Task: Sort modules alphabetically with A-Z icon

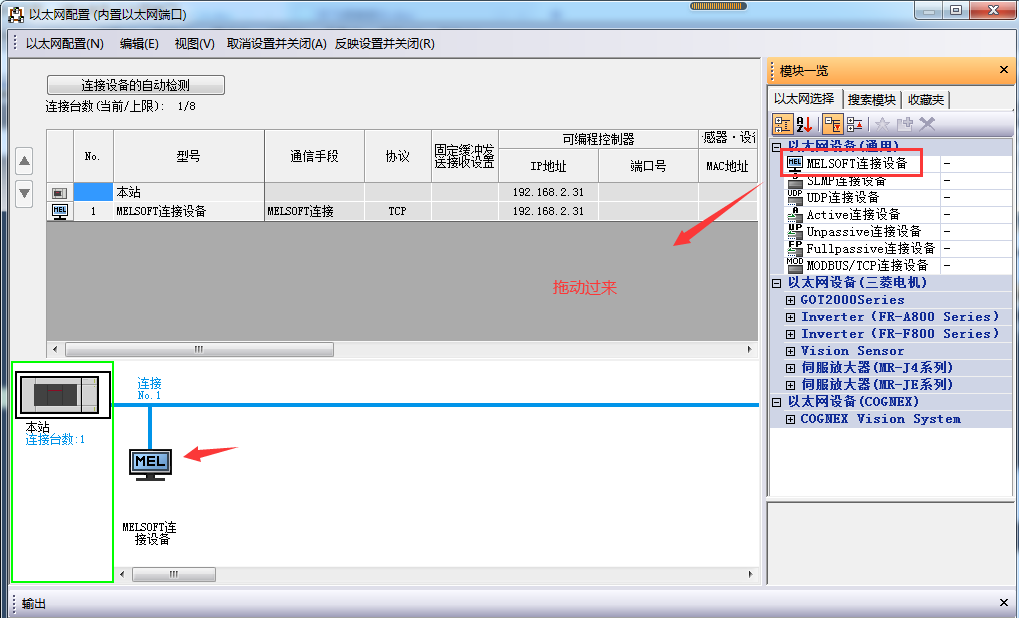Action: point(804,123)
